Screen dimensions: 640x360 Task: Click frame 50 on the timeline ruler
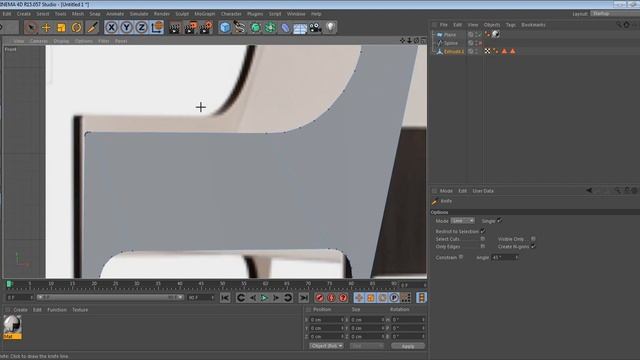[x=222, y=284]
